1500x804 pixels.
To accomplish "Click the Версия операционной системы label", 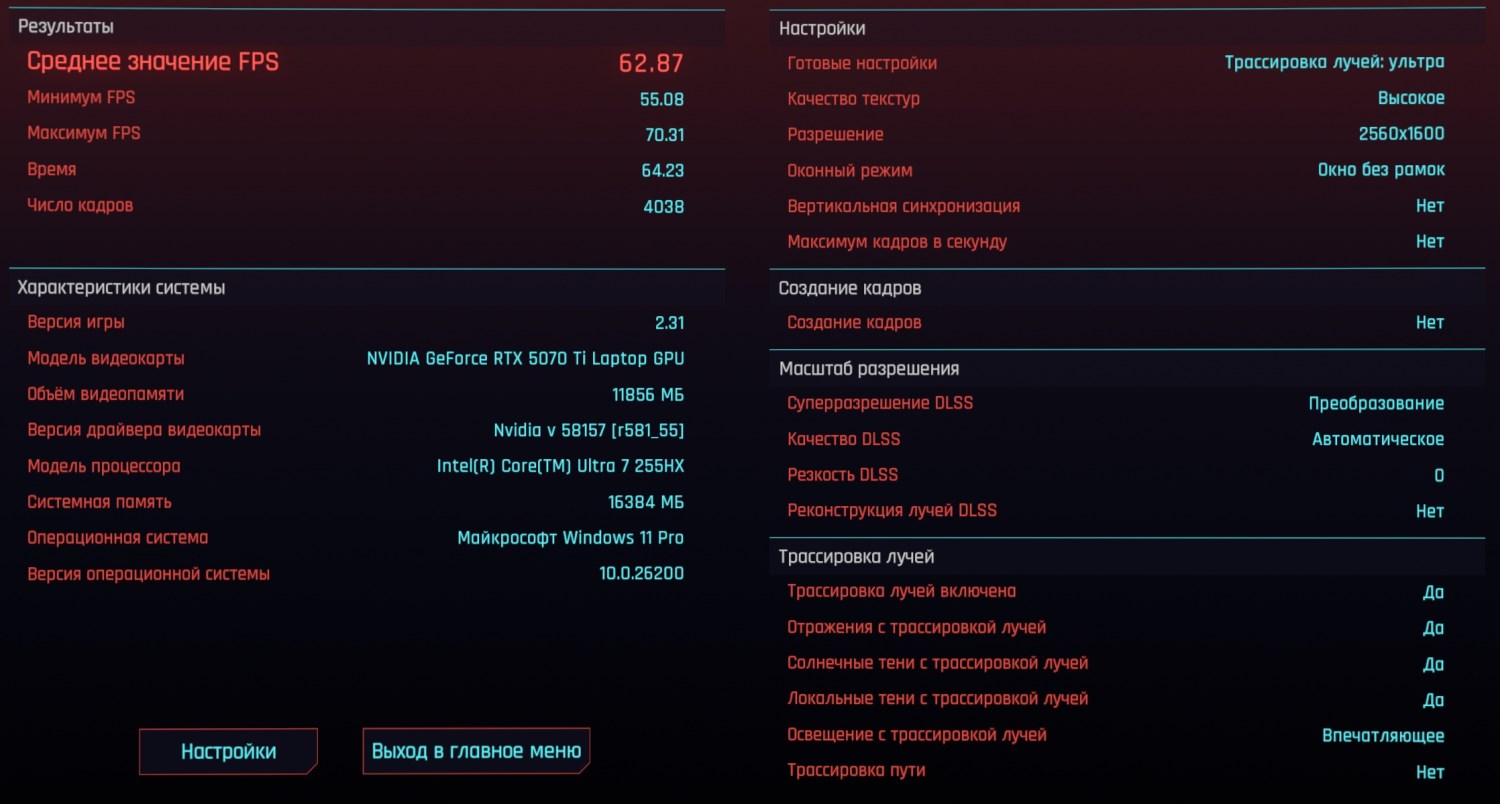I will click(x=149, y=575).
